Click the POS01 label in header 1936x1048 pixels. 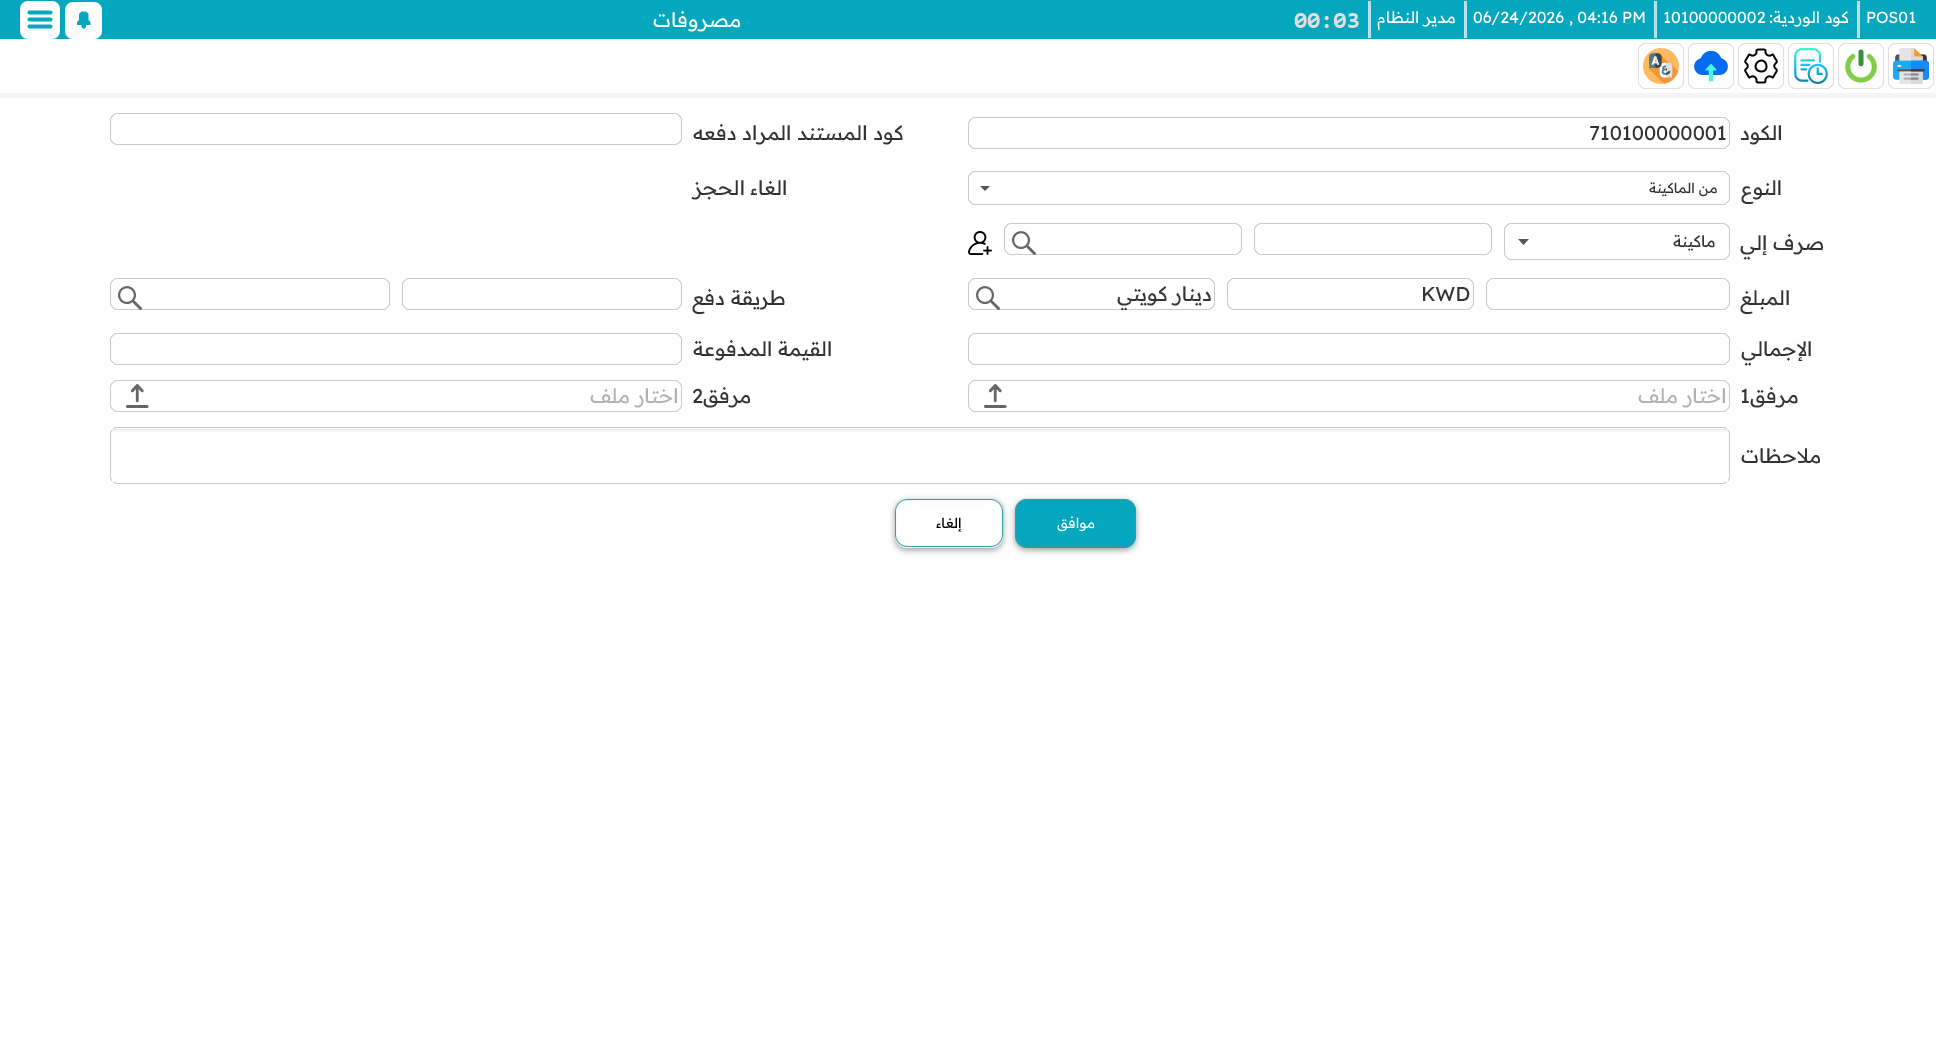(1891, 18)
